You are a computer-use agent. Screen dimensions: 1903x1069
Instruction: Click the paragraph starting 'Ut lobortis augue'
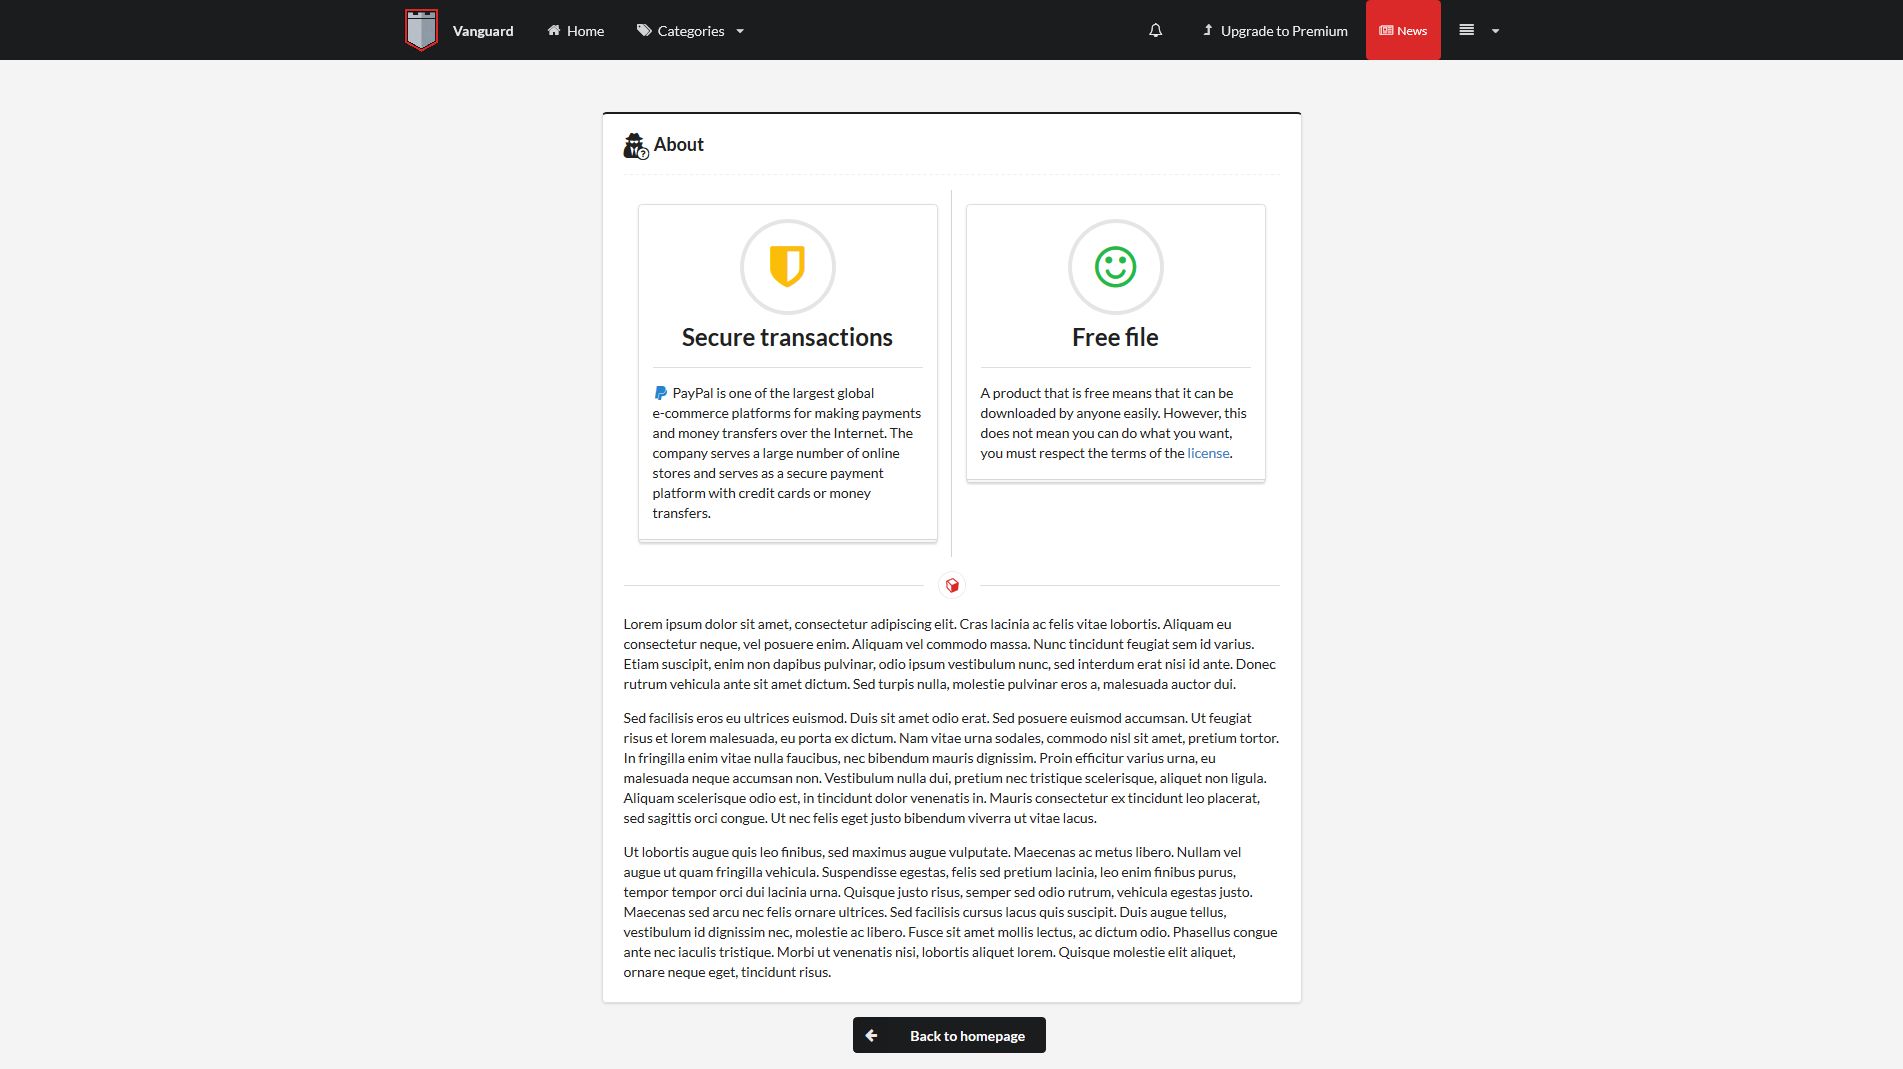coord(951,912)
